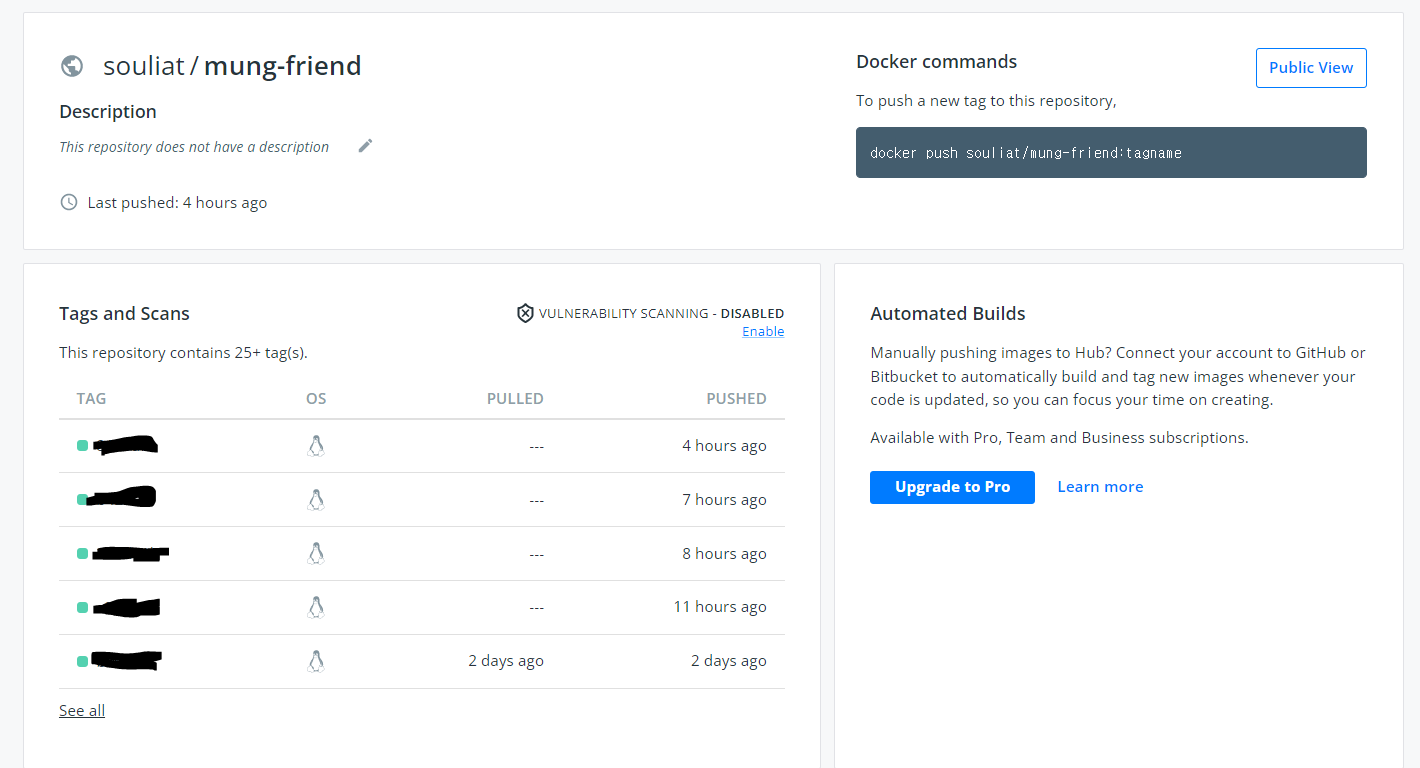Click the 'Description' heading
1420x768 pixels.
click(x=108, y=112)
